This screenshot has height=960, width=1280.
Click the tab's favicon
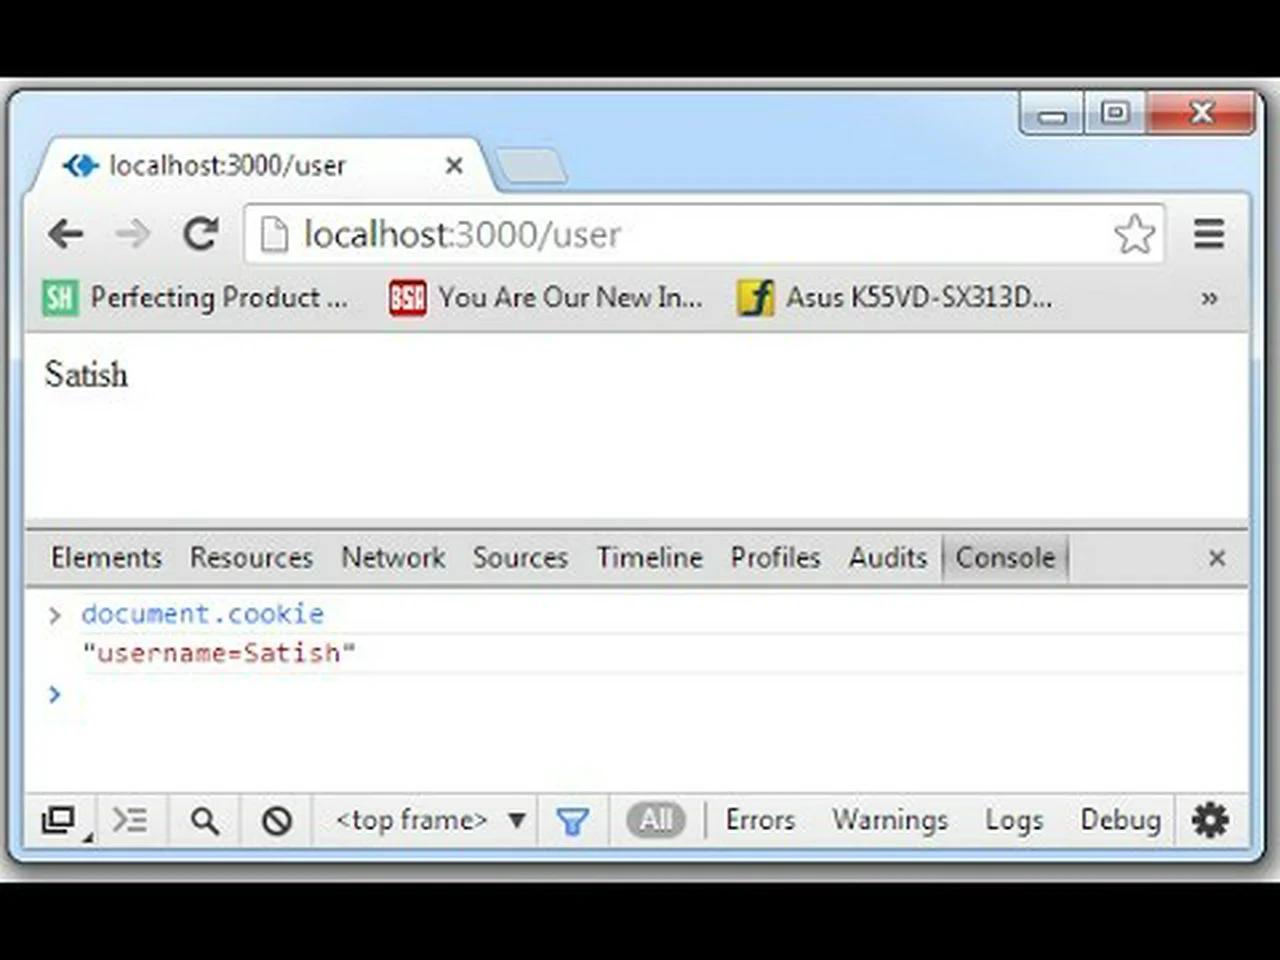coord(80,165)
